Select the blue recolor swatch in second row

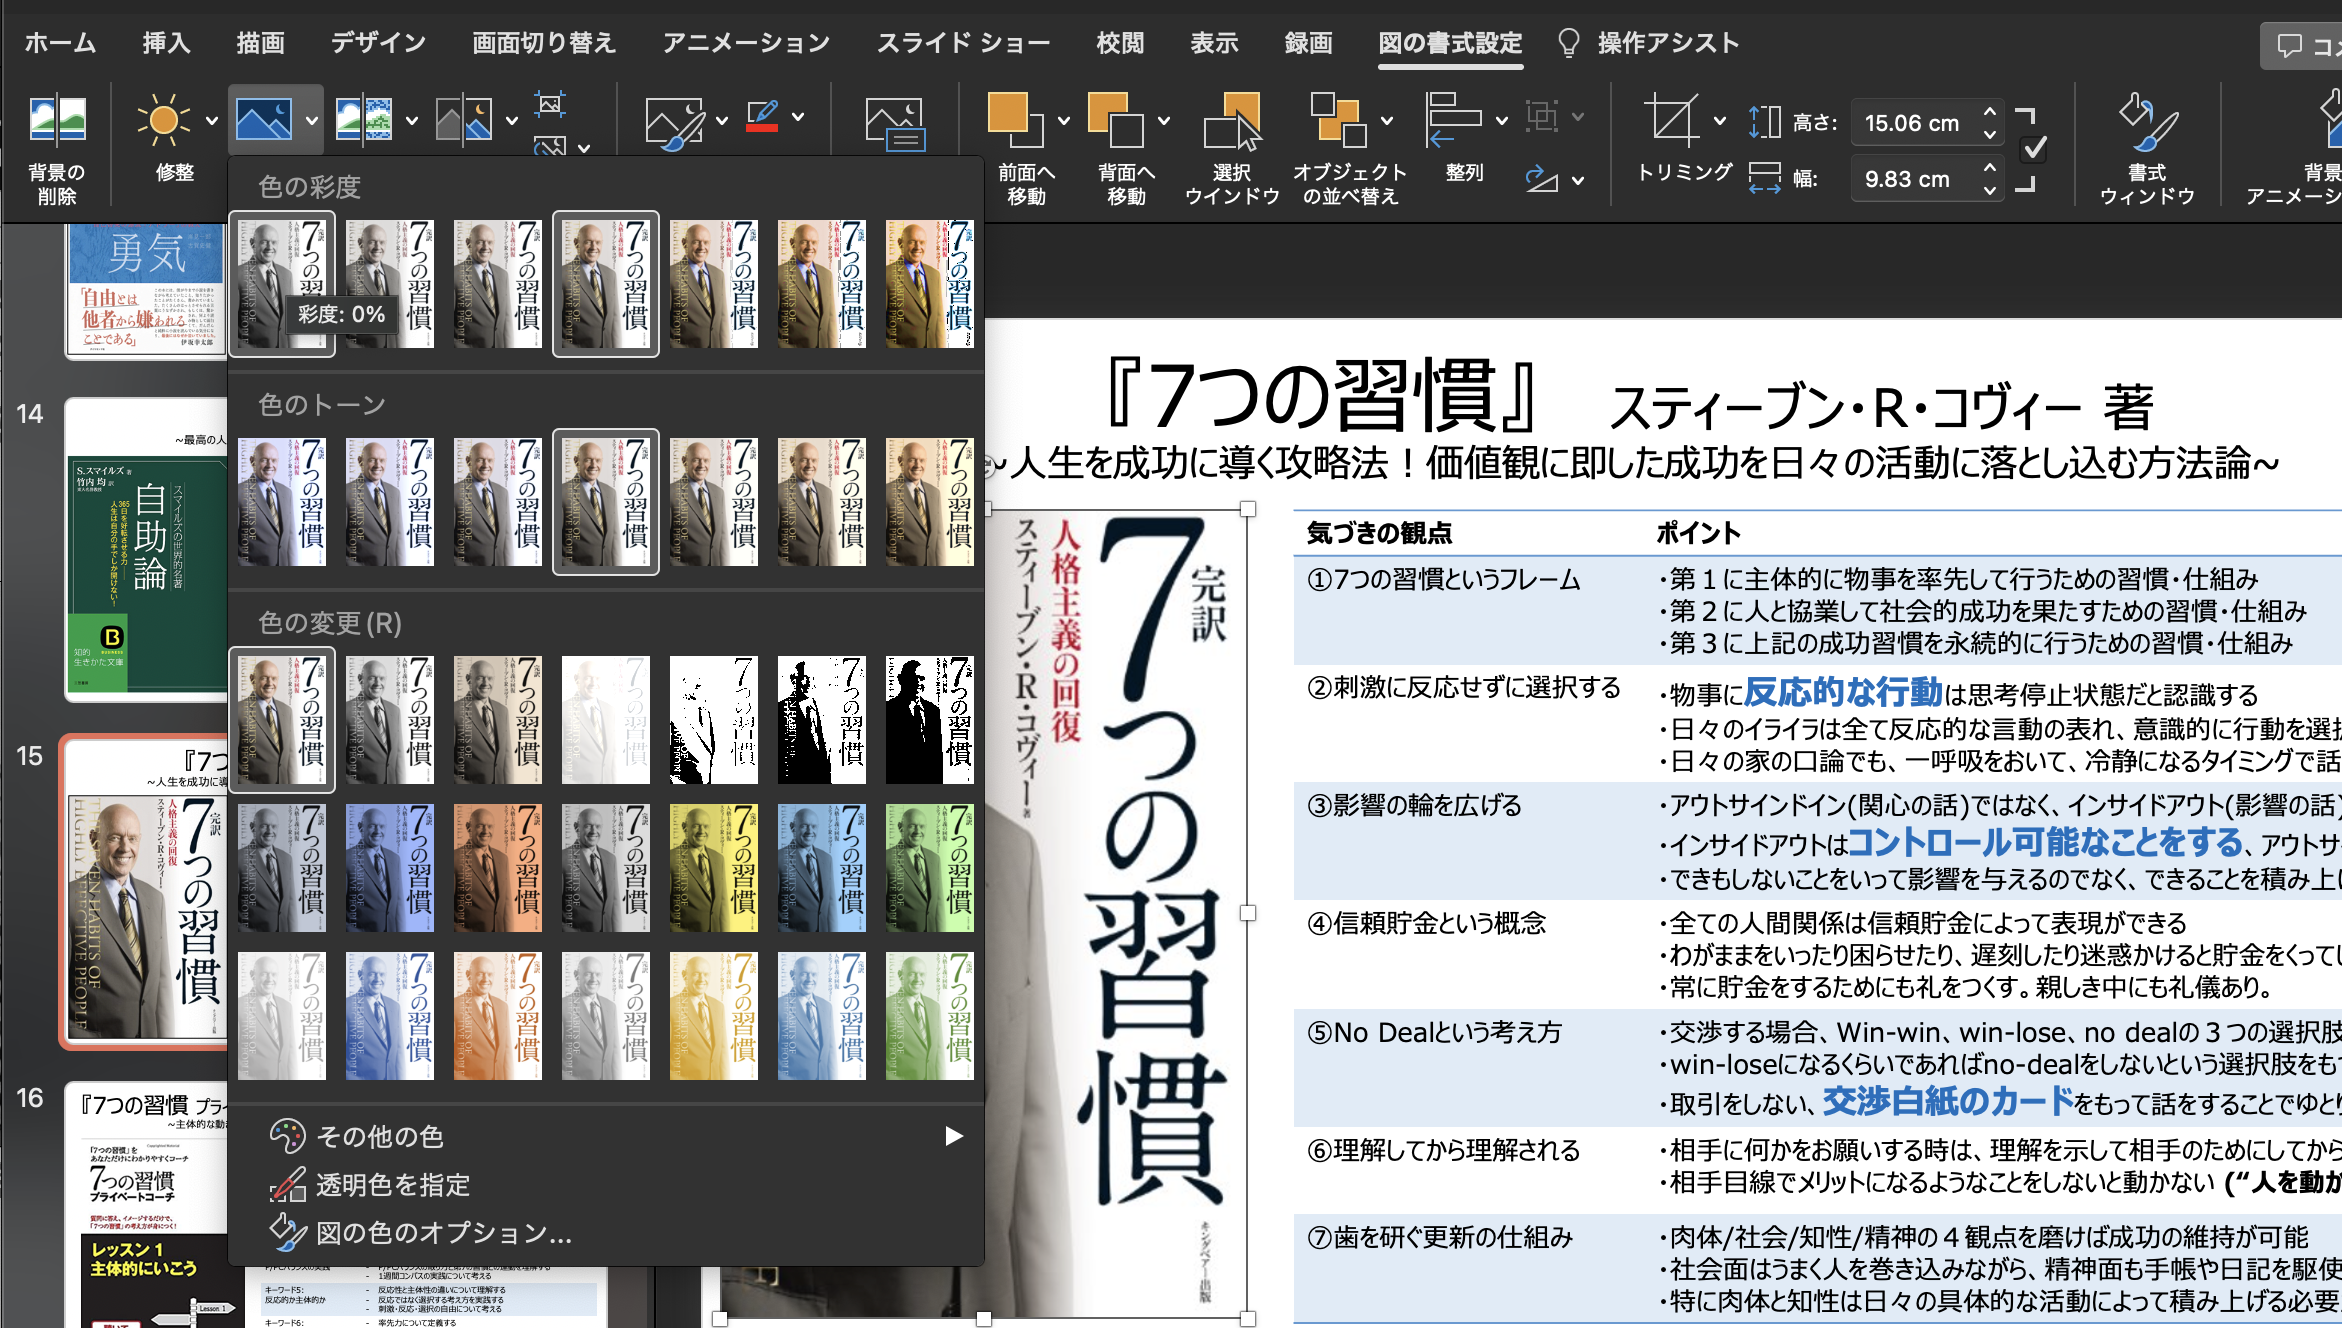point(389,868)
